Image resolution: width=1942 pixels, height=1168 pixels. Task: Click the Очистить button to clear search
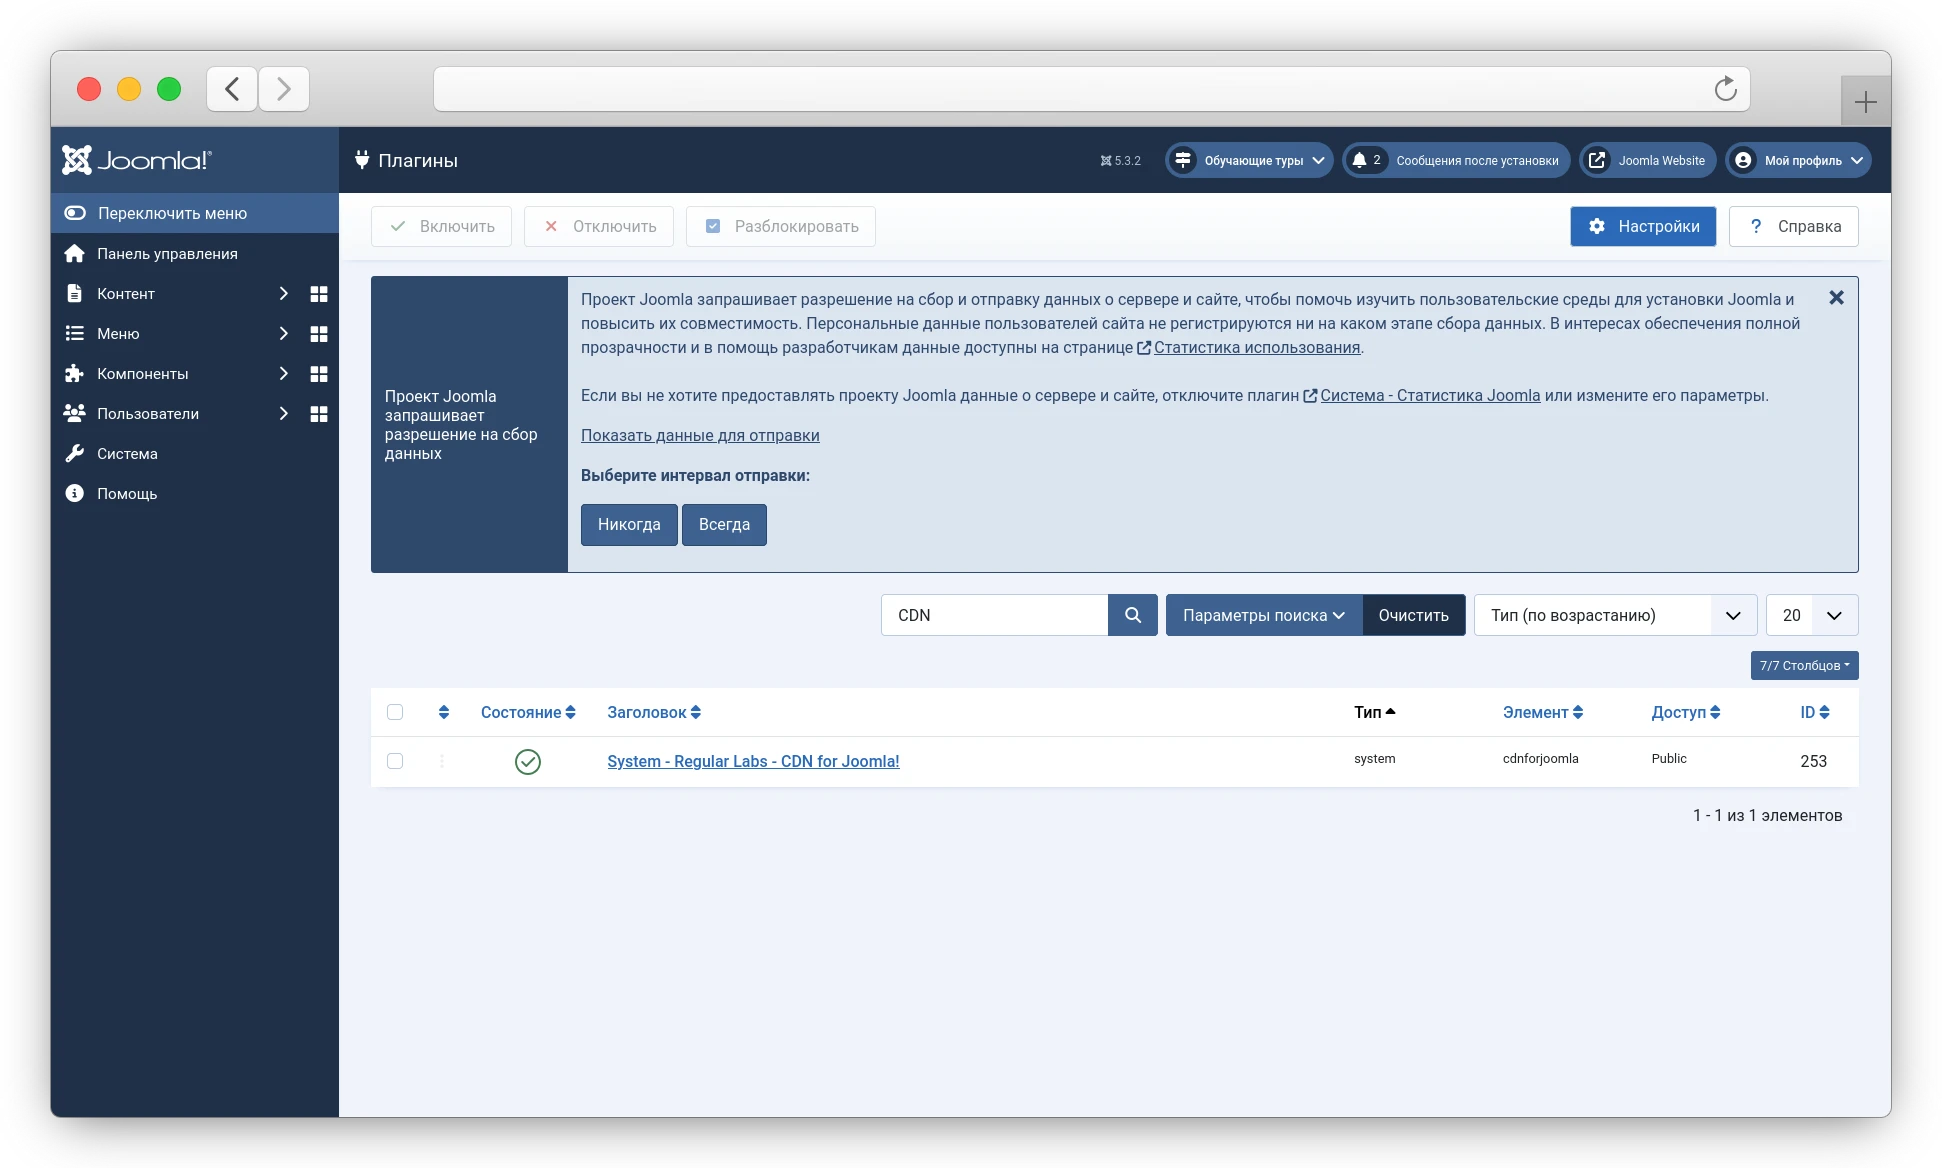point(1413,615)
